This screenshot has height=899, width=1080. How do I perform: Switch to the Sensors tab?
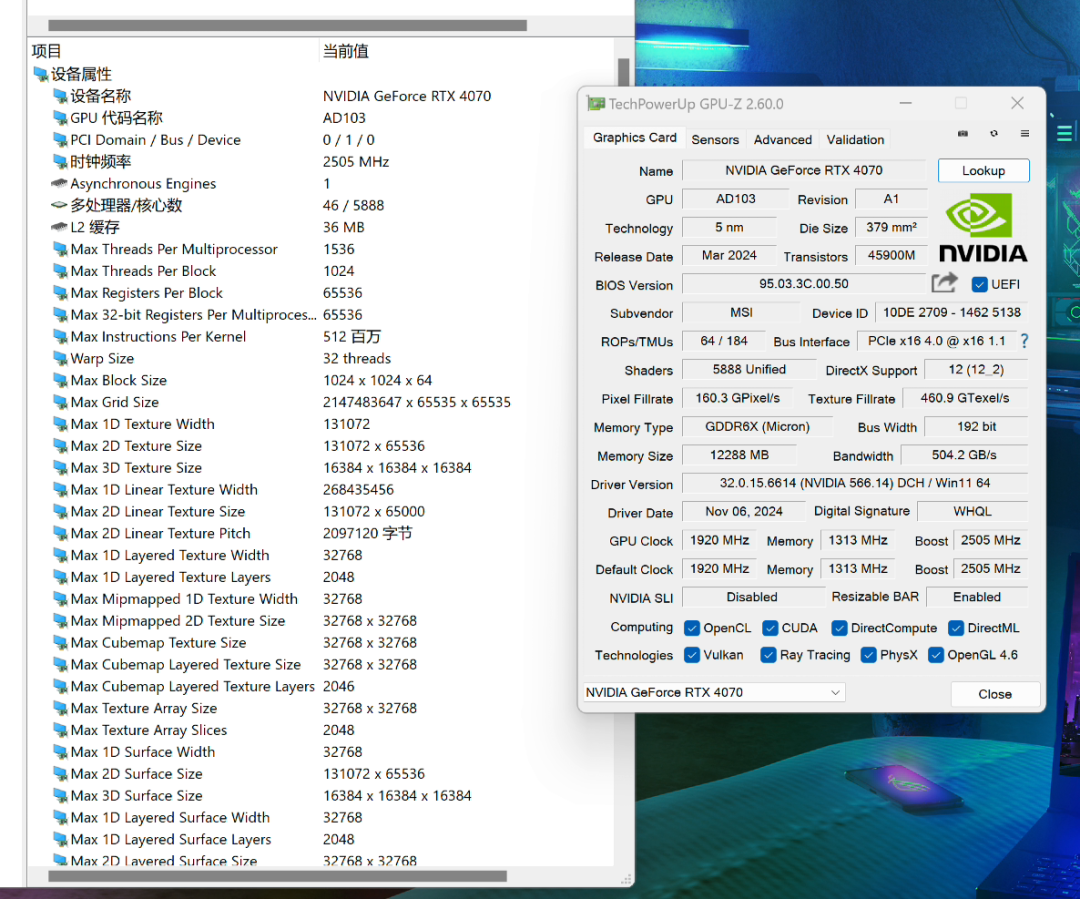pyautogui.click(x=715, y=139)
